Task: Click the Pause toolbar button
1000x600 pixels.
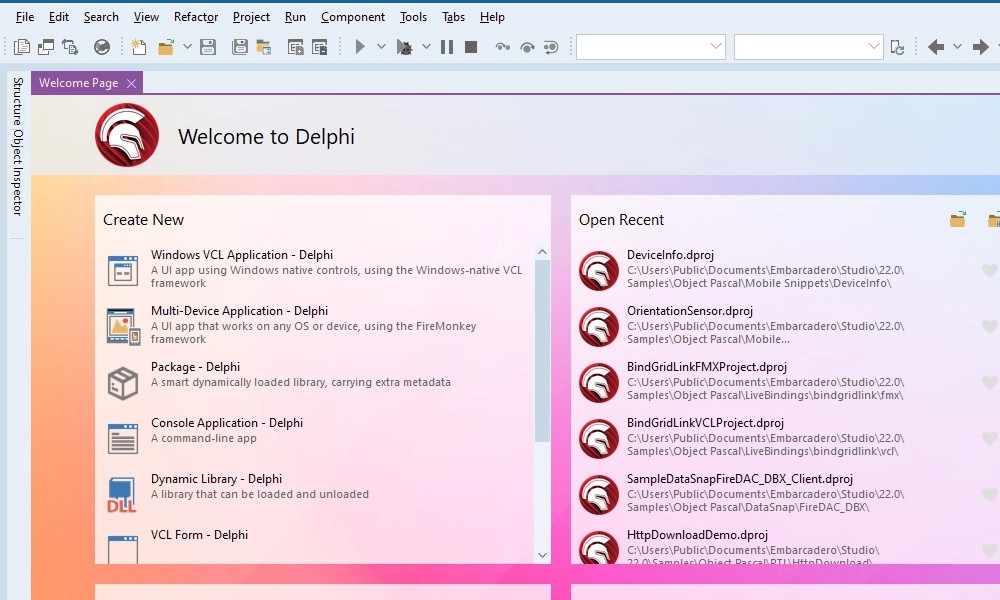Action: pos(447,47)
